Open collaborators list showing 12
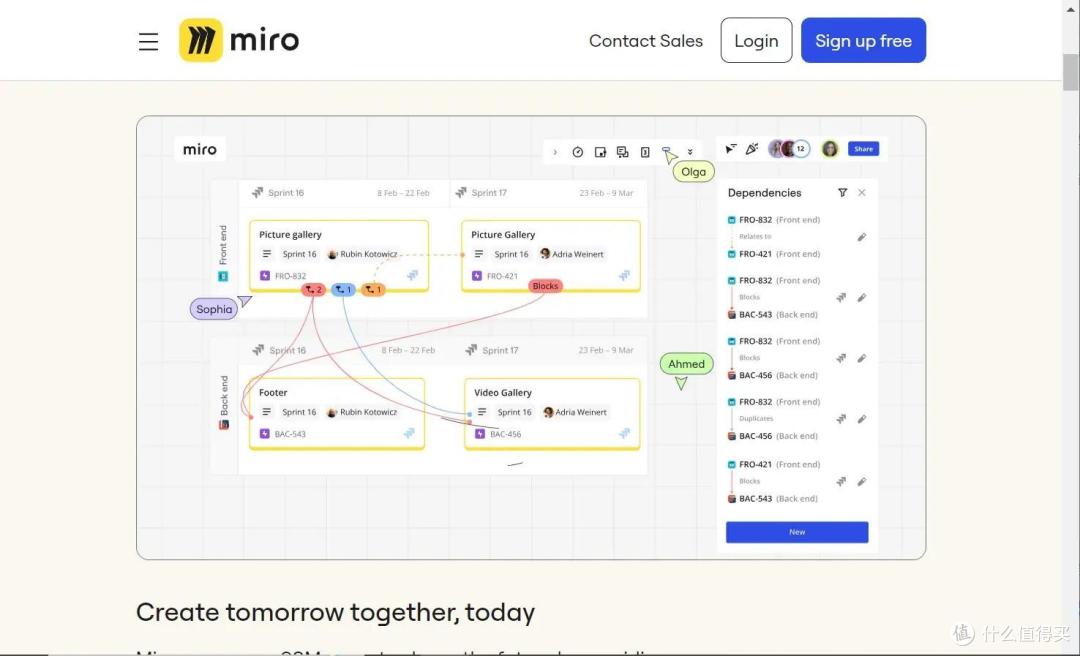1080x656 pixels. click(800, 148)
